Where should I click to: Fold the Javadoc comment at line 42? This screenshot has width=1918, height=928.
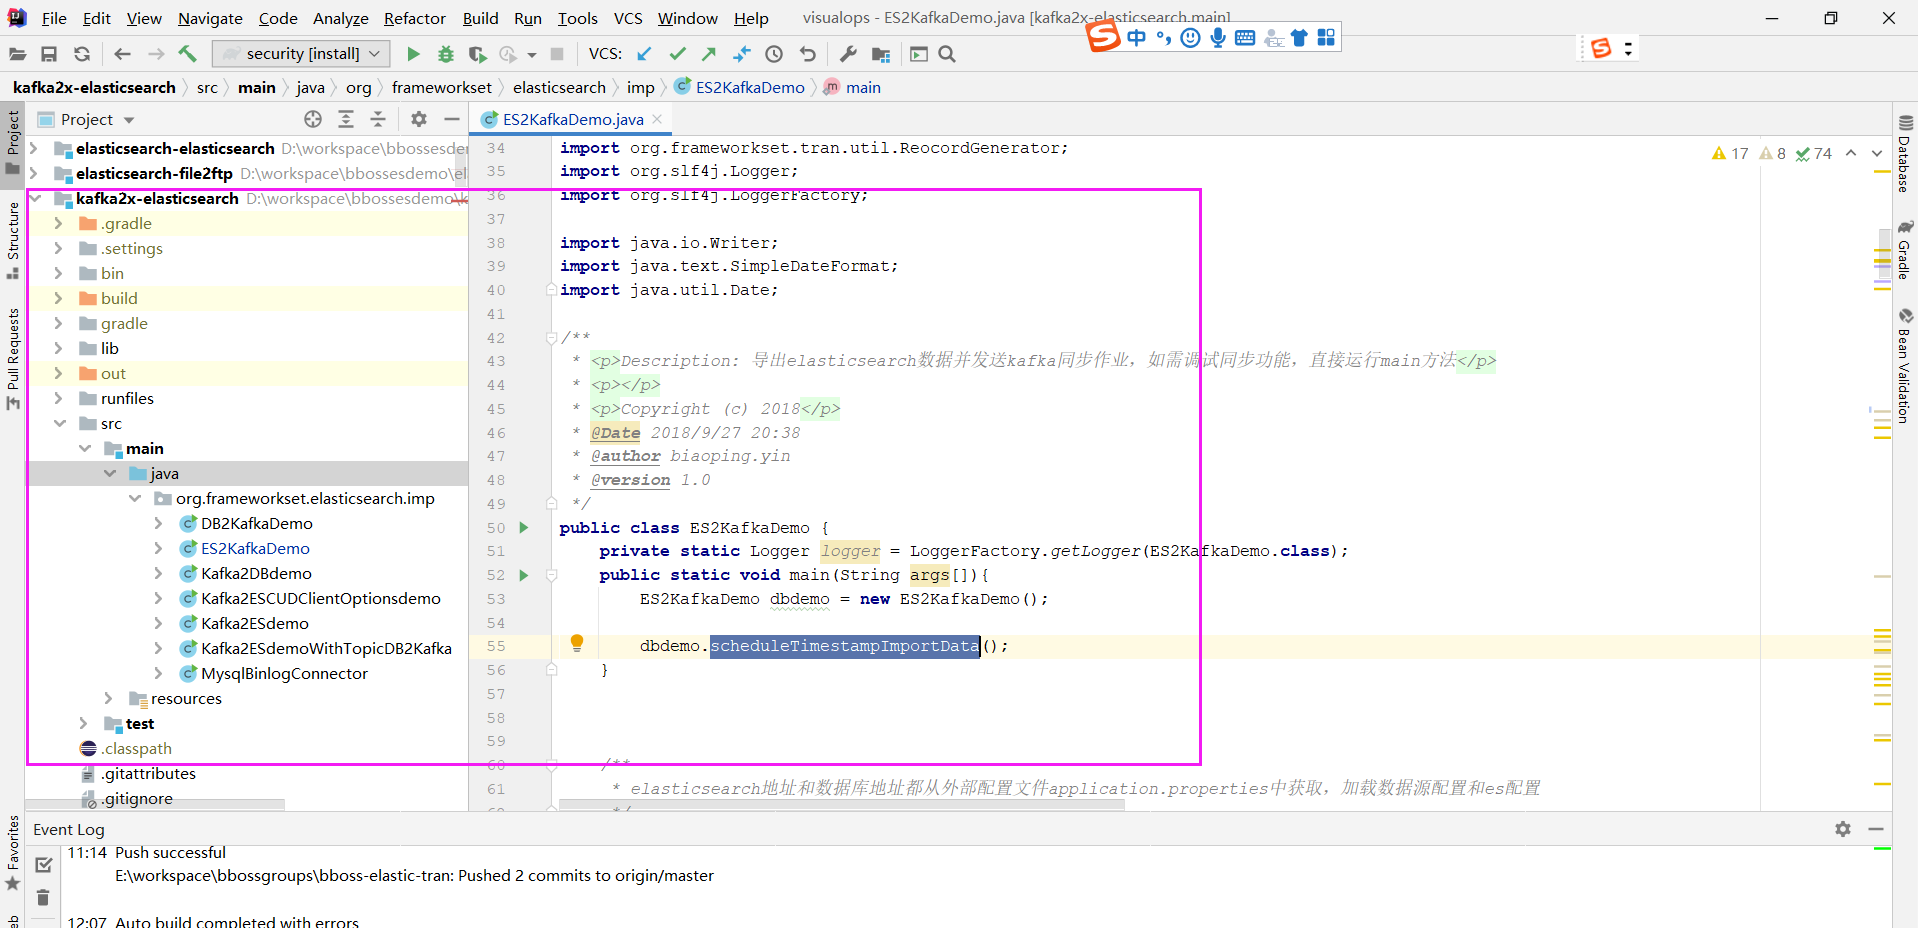[551, 338]
